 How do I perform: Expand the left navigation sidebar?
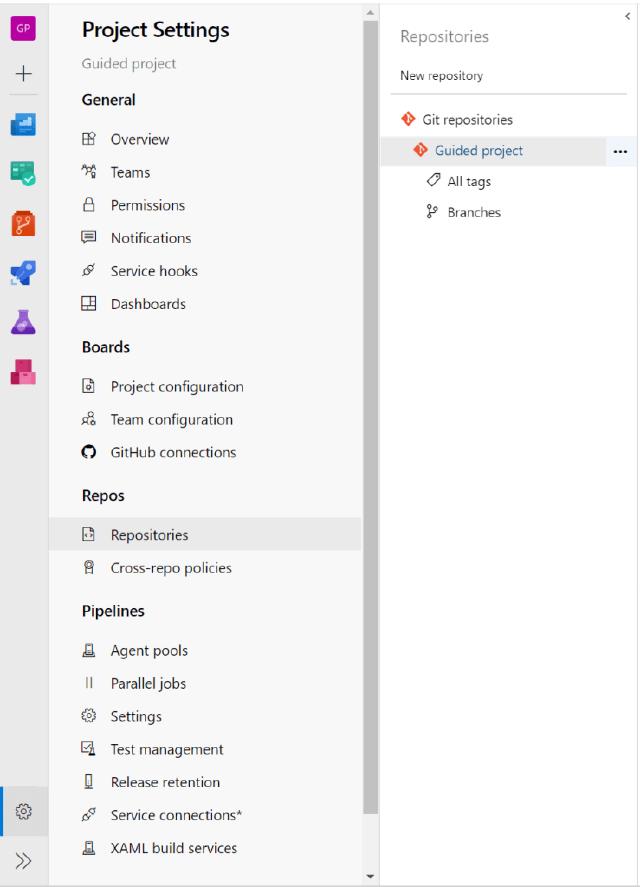[x=24, y=859]
